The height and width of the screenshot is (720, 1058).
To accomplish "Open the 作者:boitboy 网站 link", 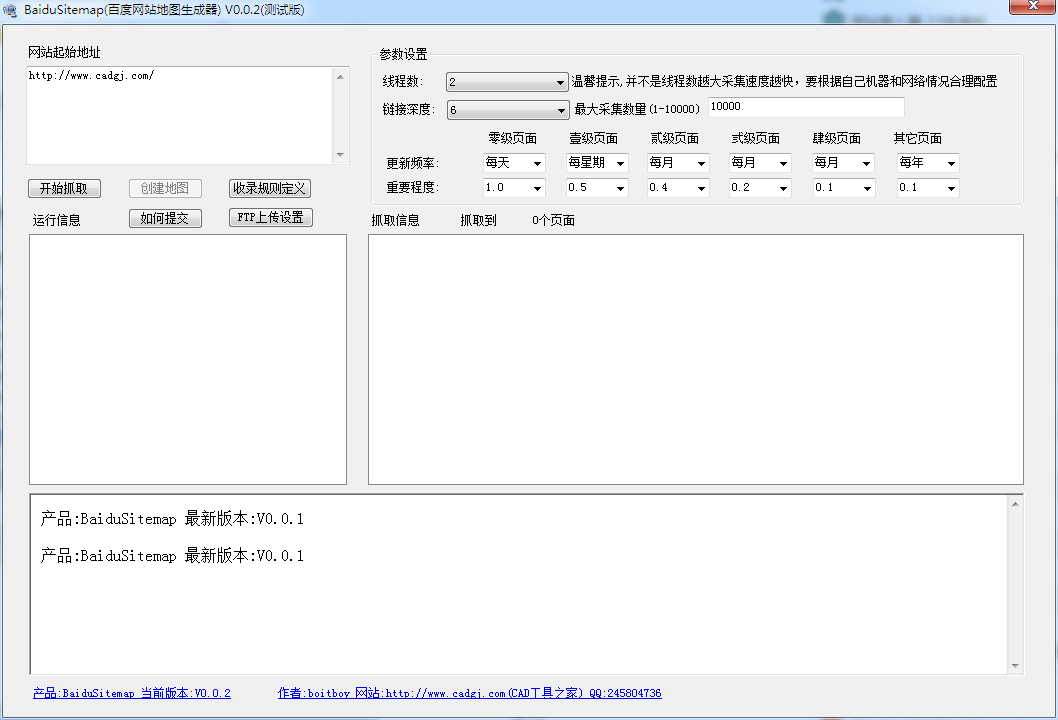I will pos(470,693).
